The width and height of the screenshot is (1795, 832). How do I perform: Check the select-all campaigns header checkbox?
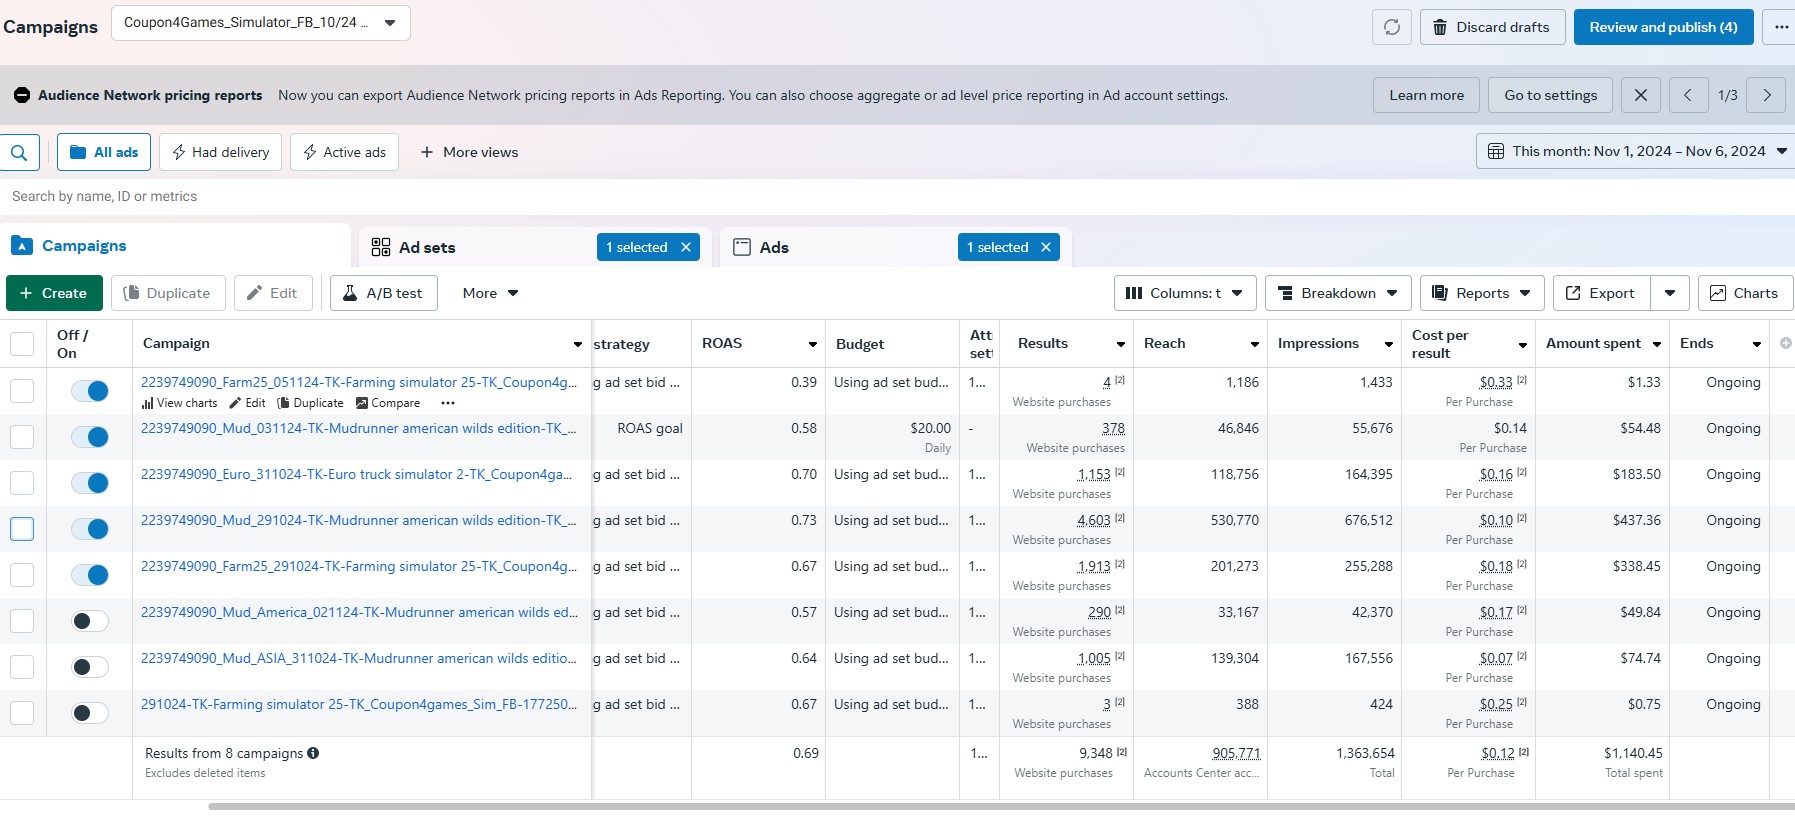pos(22,344)
